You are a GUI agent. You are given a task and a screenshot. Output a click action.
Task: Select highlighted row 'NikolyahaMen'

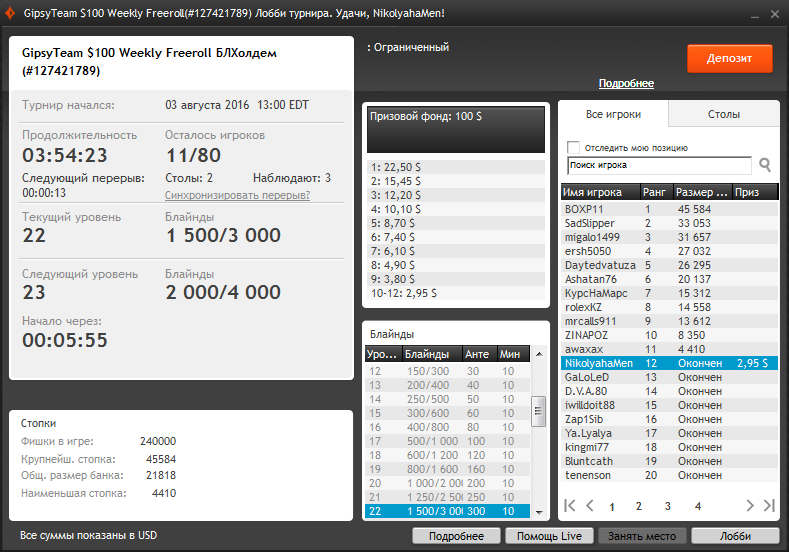669,363
